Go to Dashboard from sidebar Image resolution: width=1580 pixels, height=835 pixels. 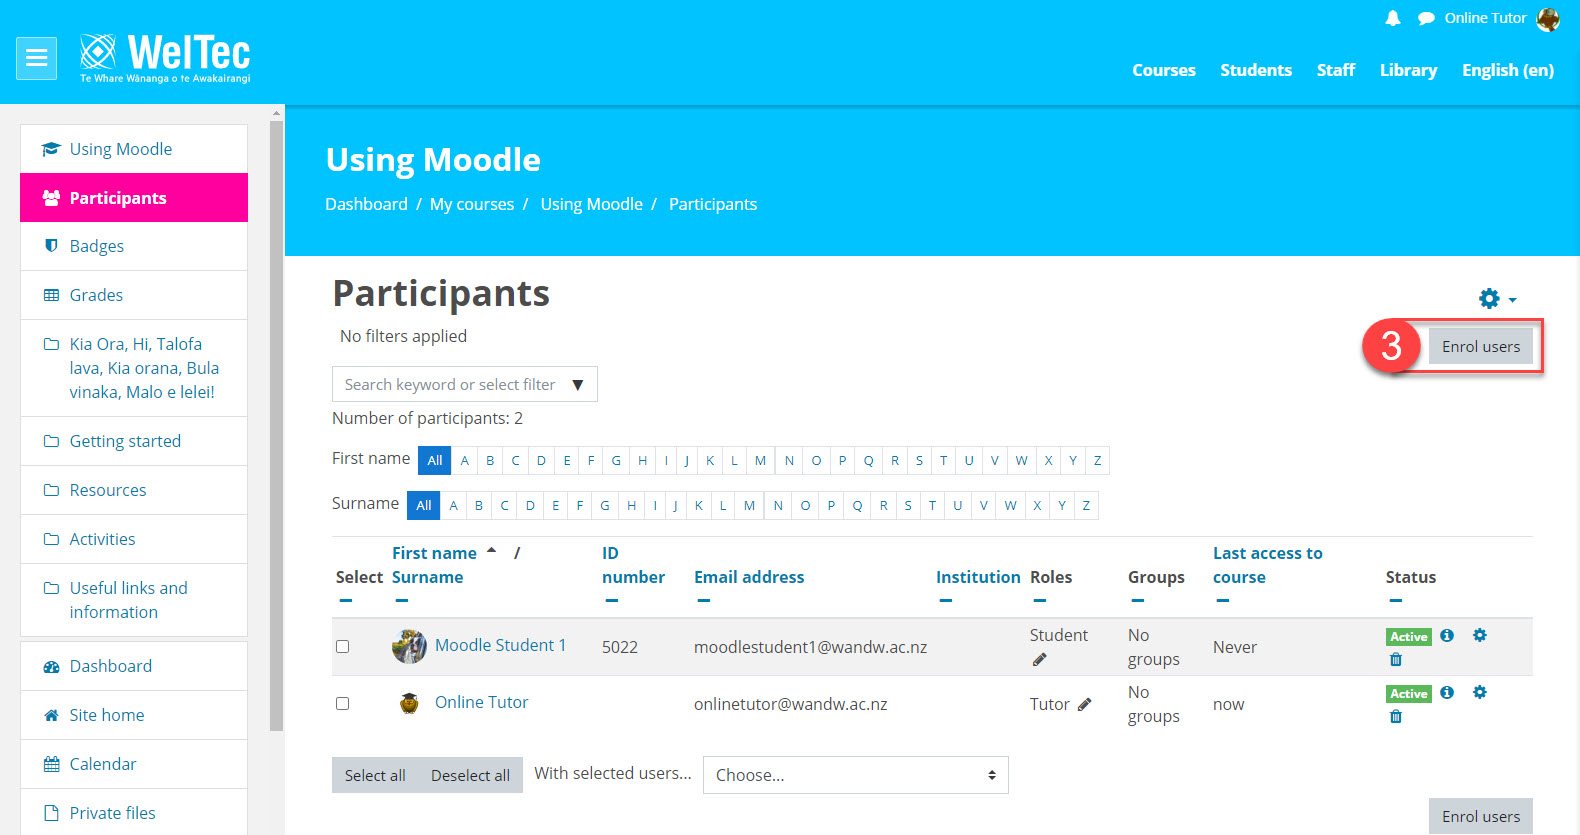pyautogui.click(x=134, y=666)
